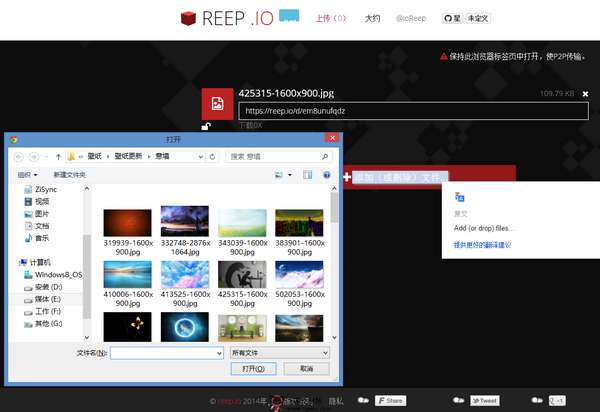This screenshot has width=600, height=412.
Task: Select thumbnail 319939-1600x900.jpg
Action: coord(127,223)
